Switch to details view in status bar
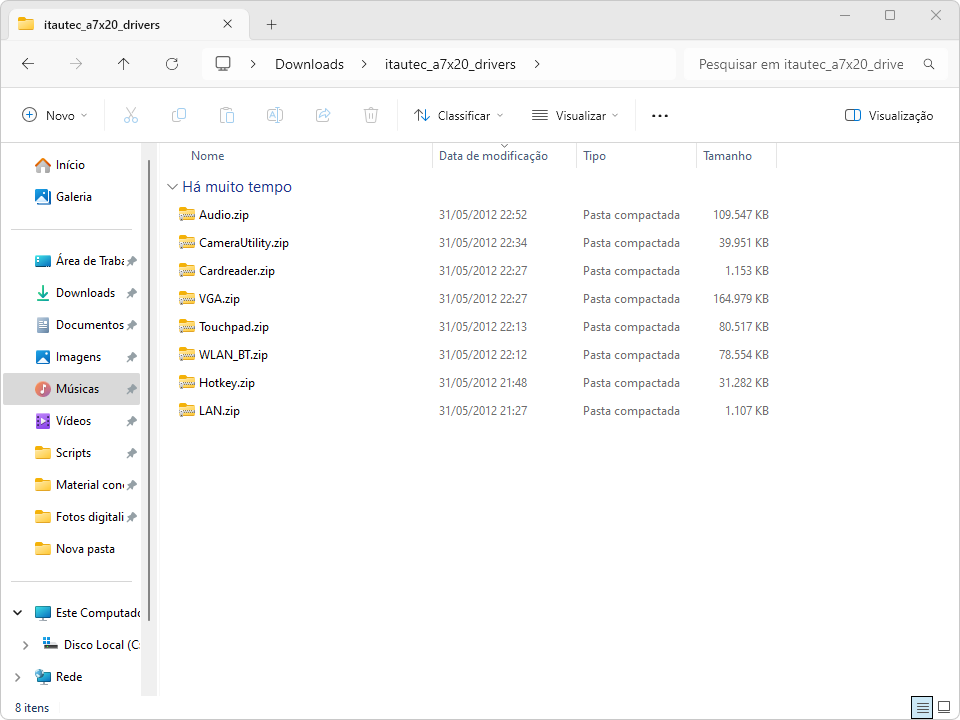 tap(921, 708)
